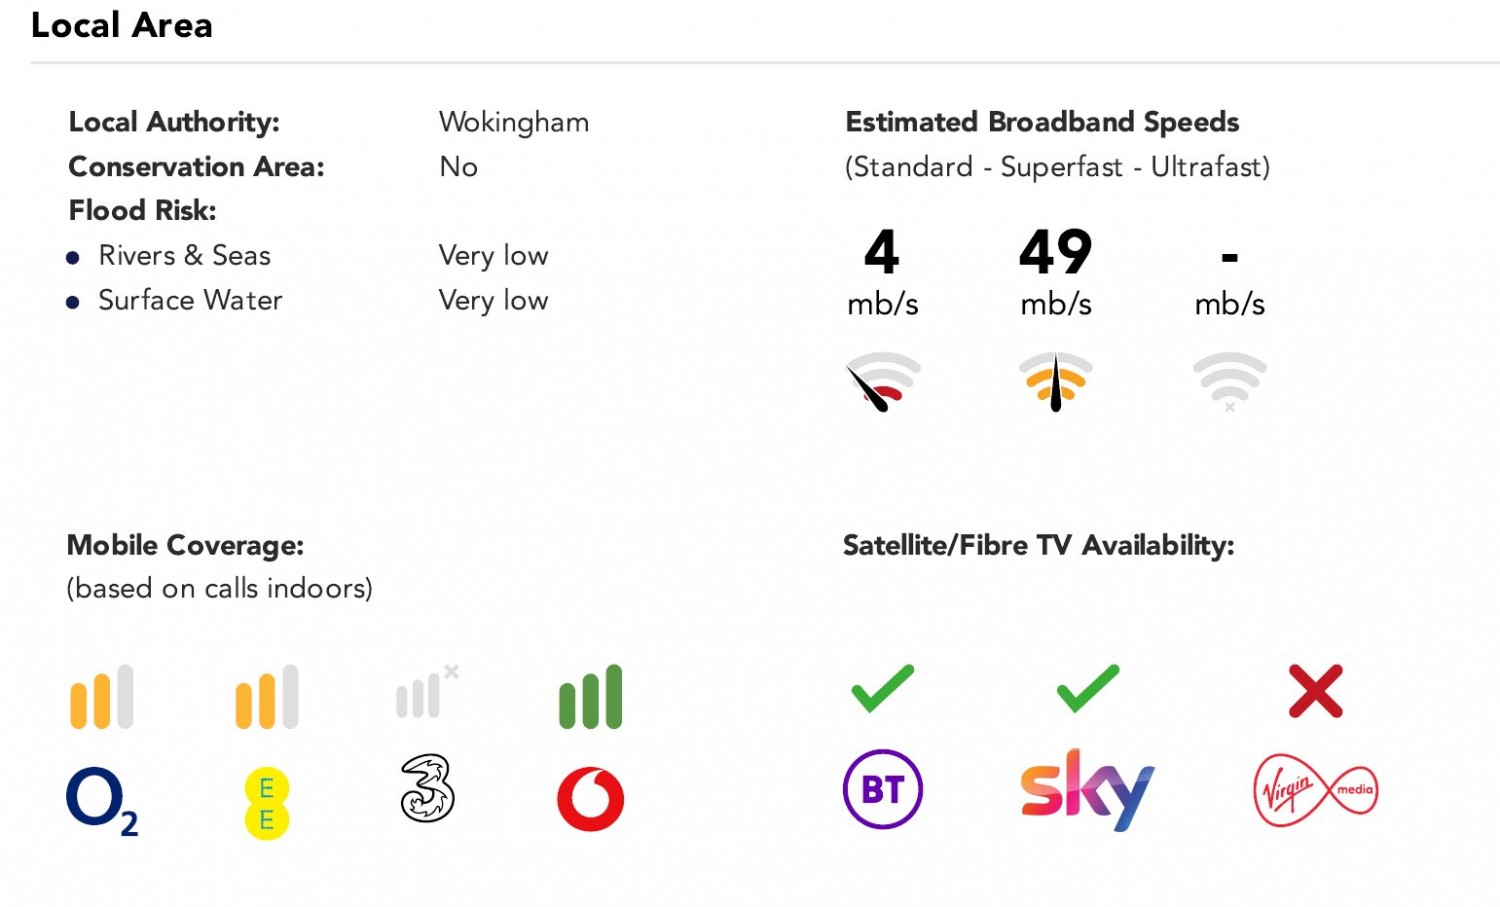Click the Virgin Media logo

pos(1315,790)
